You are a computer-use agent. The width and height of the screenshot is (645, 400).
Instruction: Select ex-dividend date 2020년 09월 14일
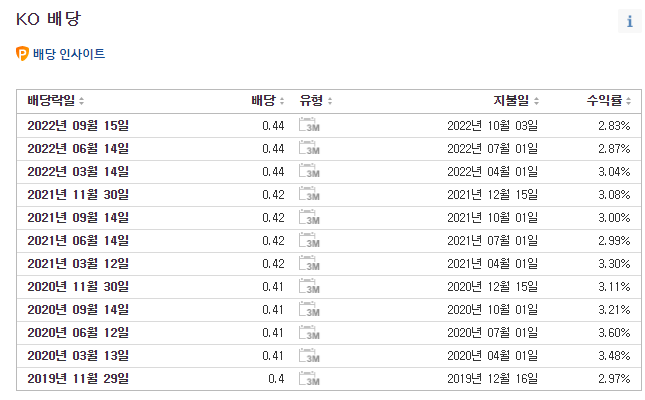pos(78,310)
